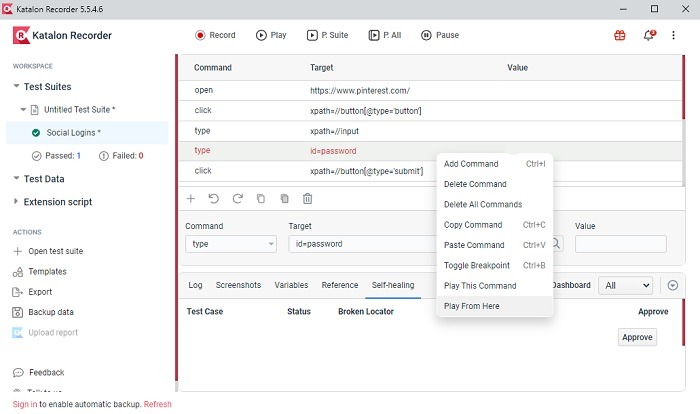Click the command table scrollbar
The image size is (700, 414).
pyautogui.click(x=683, y=87)
